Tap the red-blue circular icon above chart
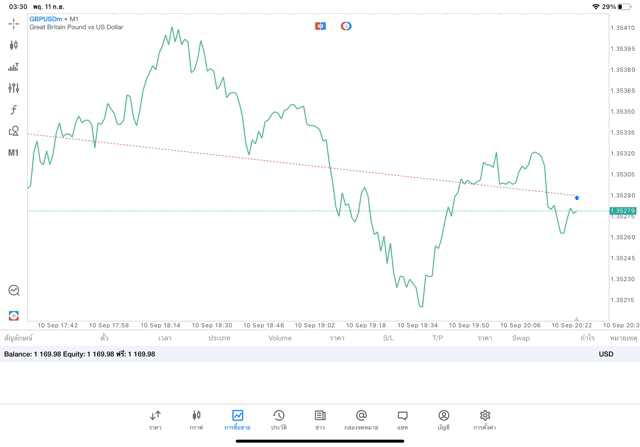640x447 pixels. tap(346, 26)
